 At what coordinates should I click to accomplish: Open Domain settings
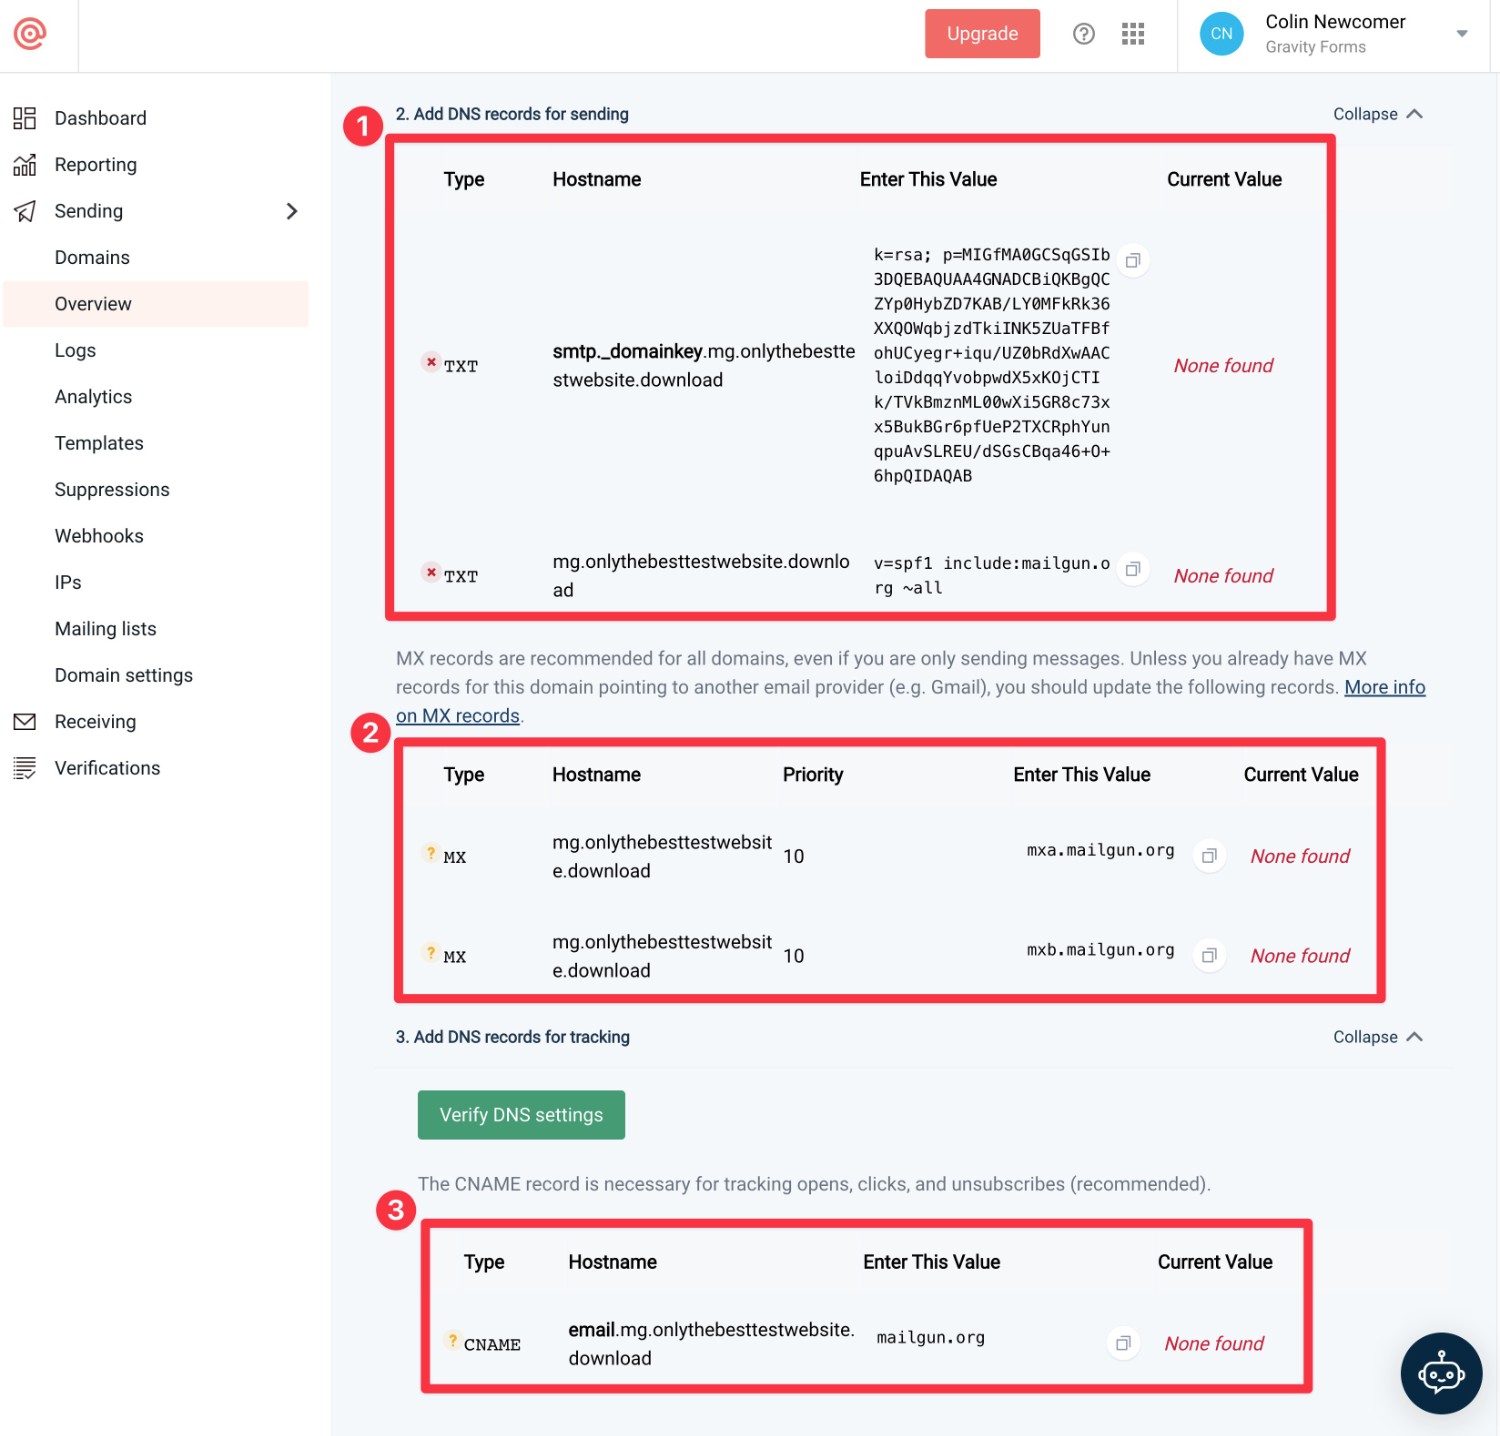pos(124,676)
